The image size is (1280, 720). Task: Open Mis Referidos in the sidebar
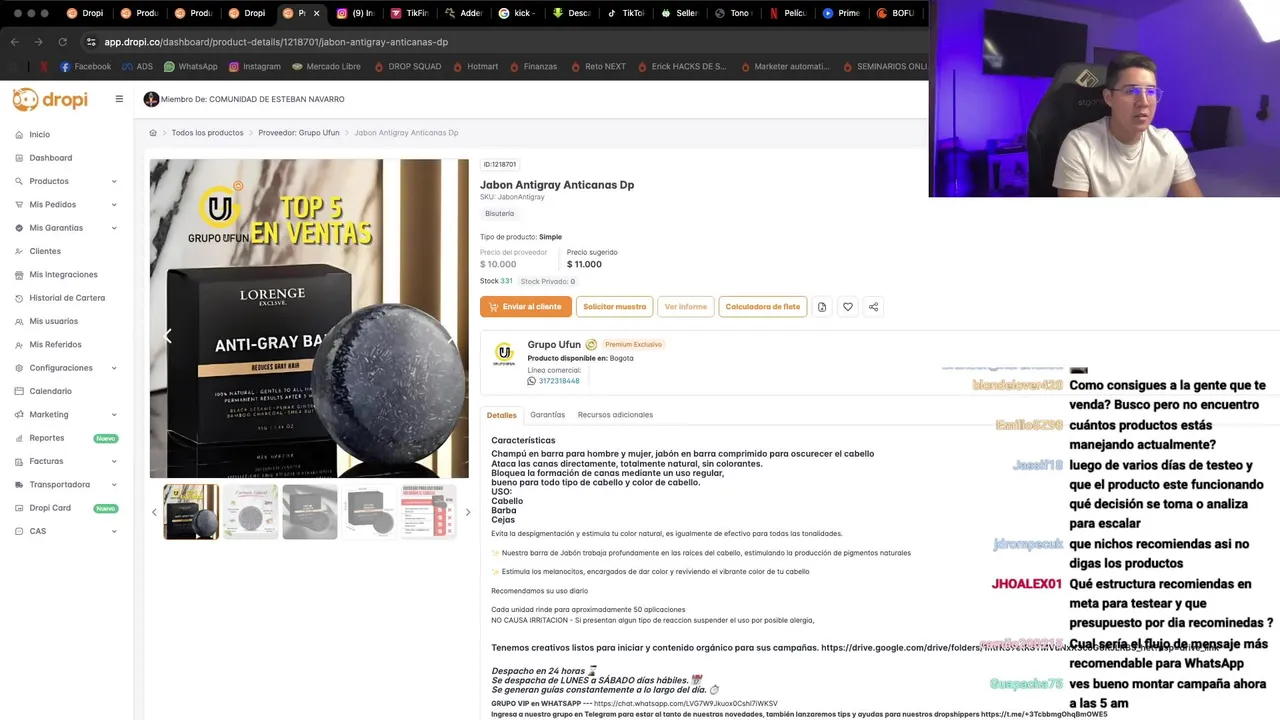click(55, 344)
